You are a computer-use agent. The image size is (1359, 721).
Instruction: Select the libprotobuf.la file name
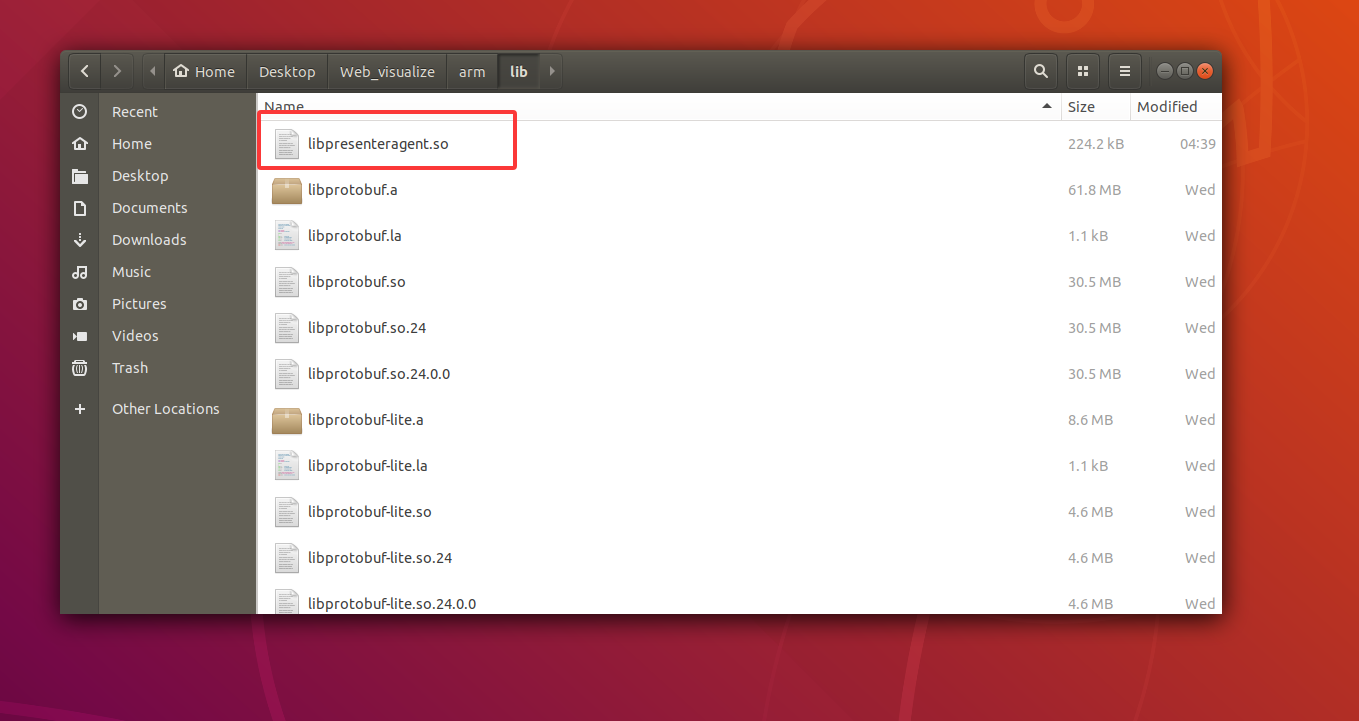355,236
